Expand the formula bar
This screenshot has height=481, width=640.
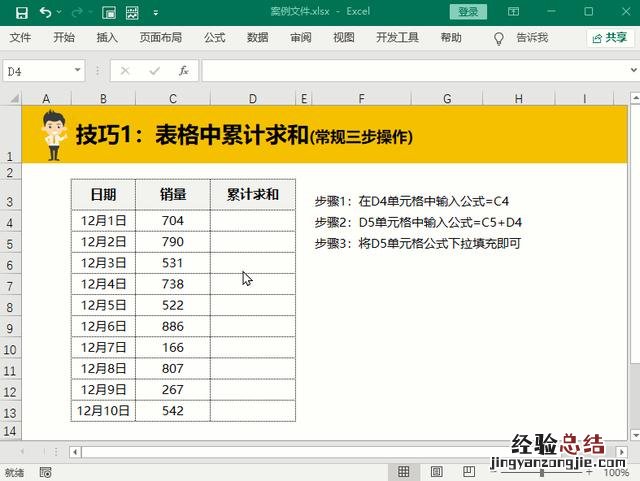pyautogui.click(x=629, y=71)
